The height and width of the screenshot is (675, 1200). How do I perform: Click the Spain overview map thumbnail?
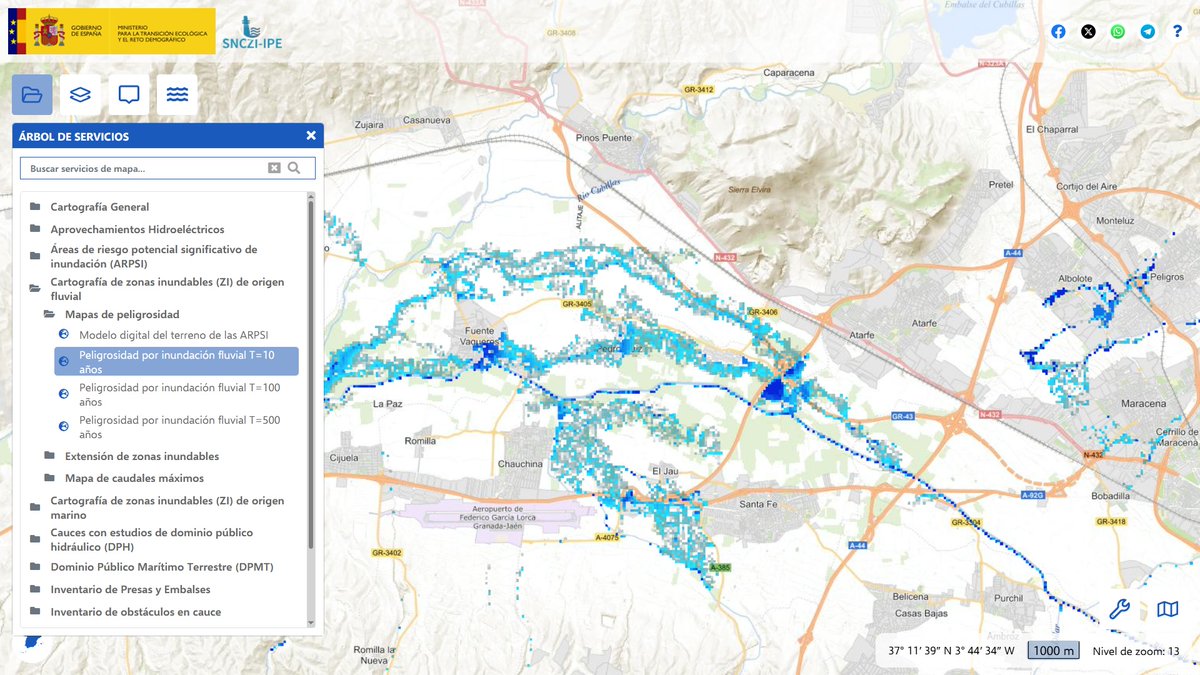click(x=33, y=643)
